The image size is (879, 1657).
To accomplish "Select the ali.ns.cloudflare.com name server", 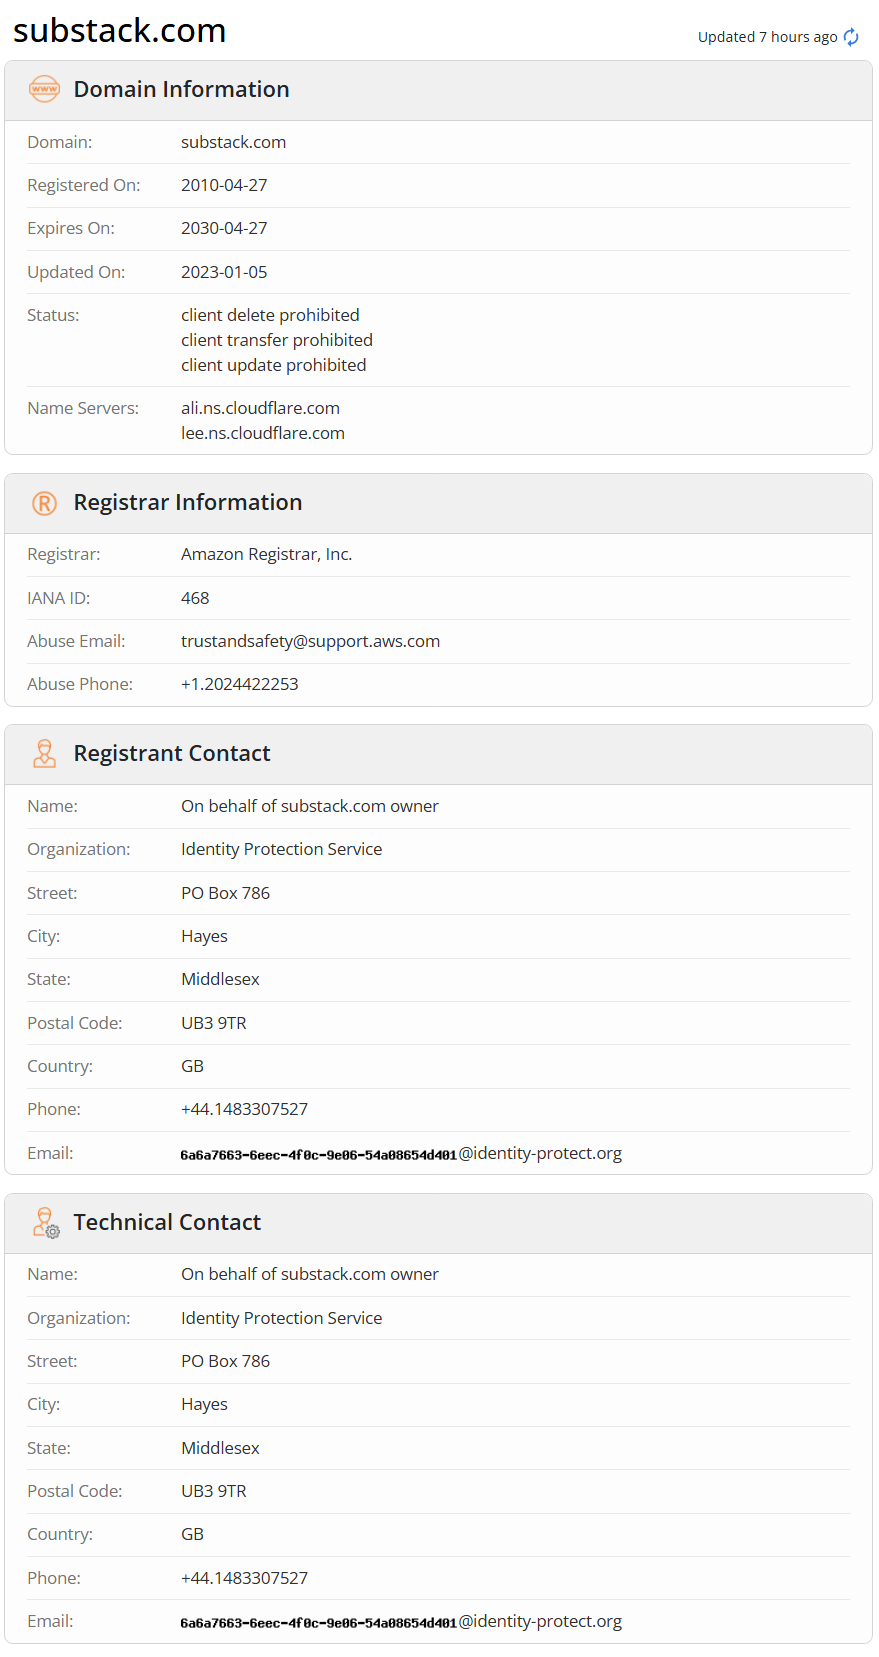I will click(260, 408).
